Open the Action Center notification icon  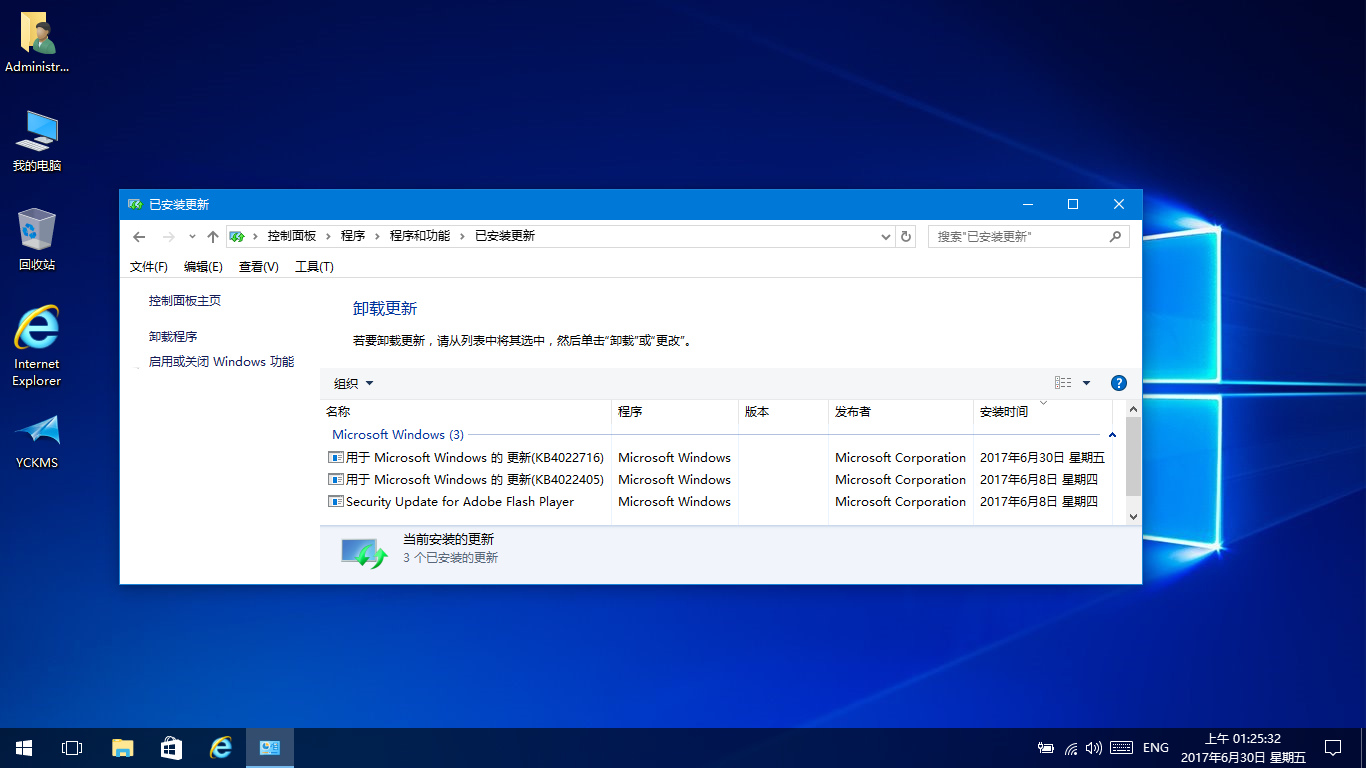[1333, 748]
